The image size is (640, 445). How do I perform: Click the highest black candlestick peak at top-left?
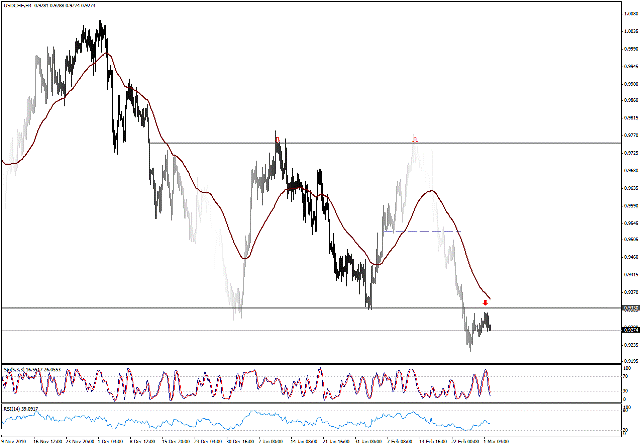pyautogui.click(x=98, y=28)
